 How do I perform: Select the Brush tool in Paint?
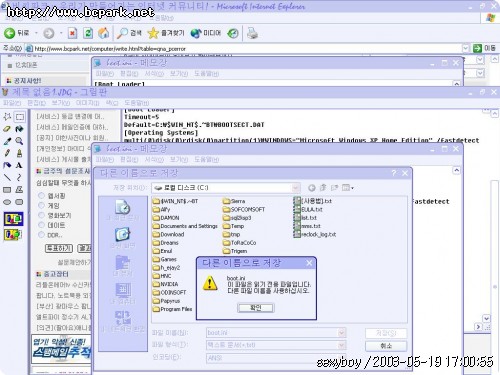[x=20, y=153]
